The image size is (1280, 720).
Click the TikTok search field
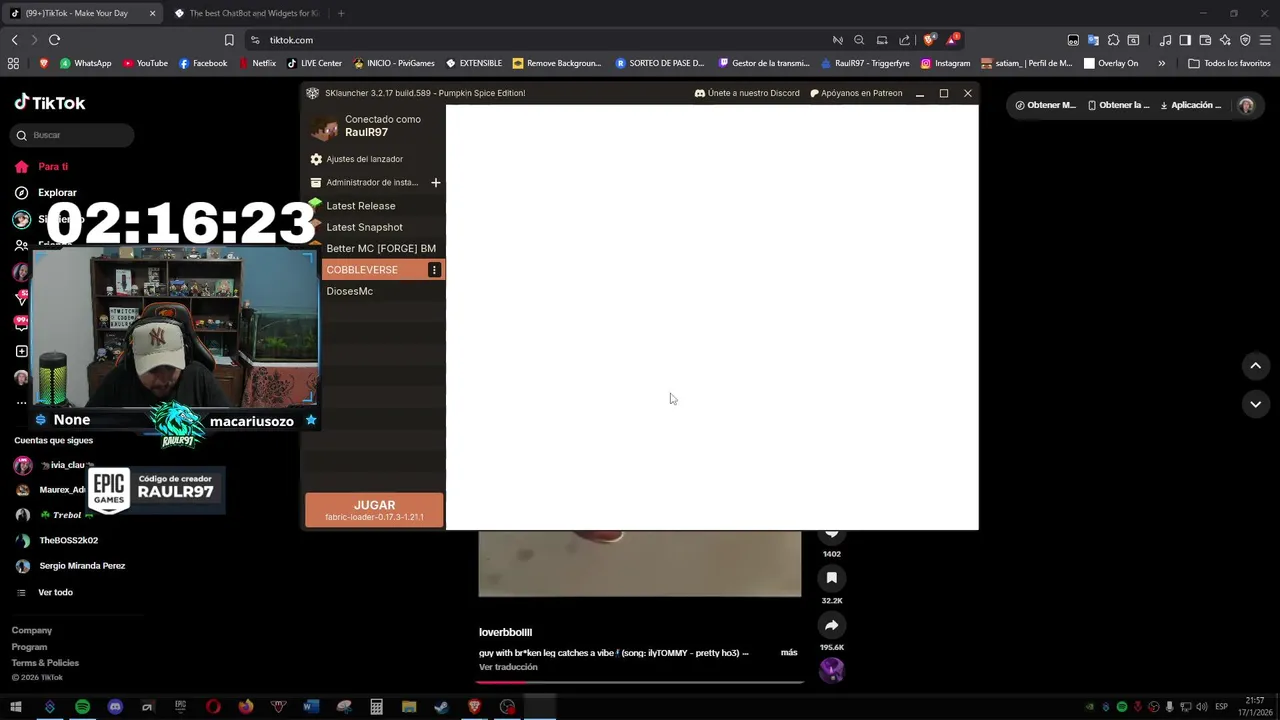coord(72,135)
